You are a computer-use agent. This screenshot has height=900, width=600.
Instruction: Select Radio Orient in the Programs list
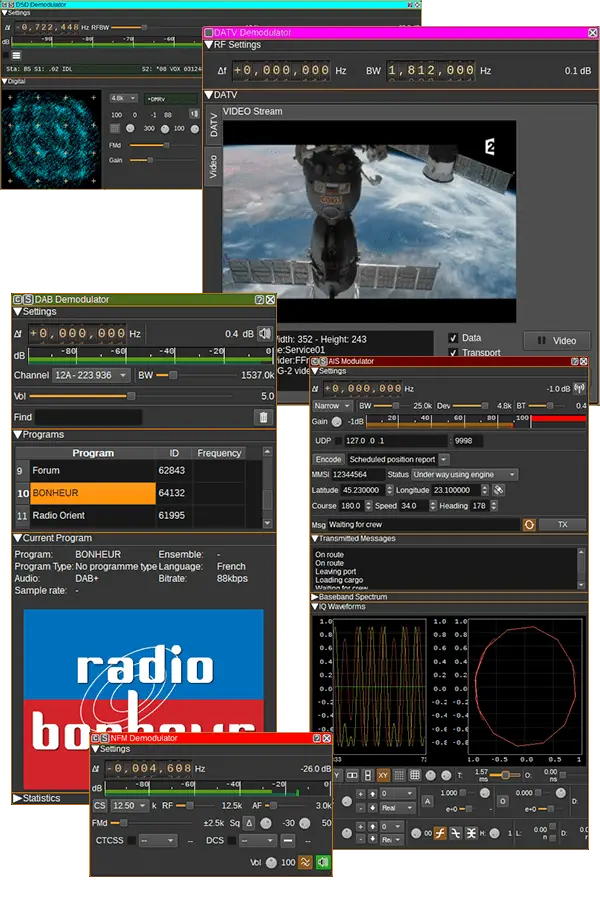pyautogui.click(x=92, y=515)
